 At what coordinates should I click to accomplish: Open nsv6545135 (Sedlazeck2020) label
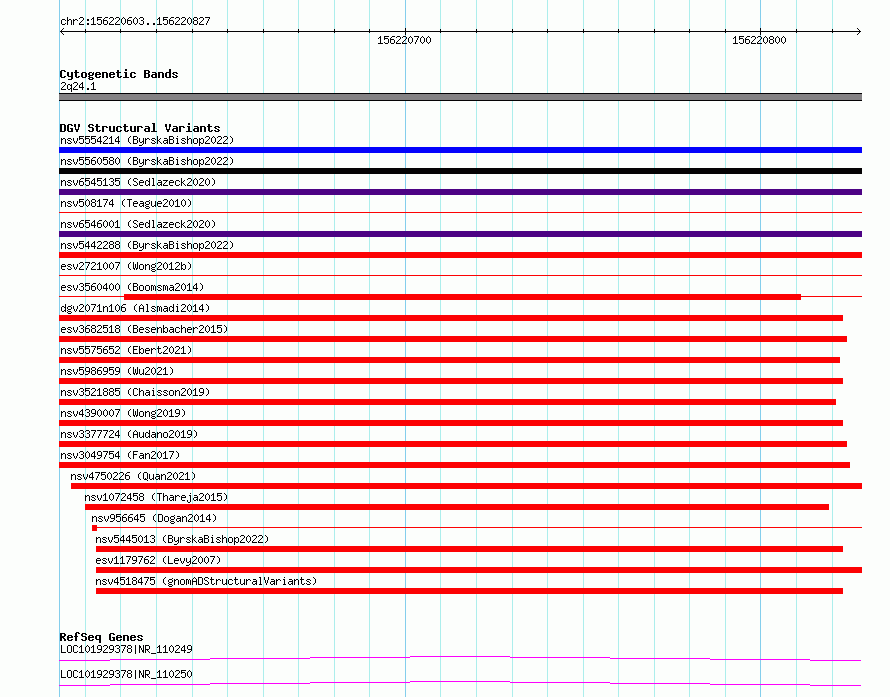point(138,182)
